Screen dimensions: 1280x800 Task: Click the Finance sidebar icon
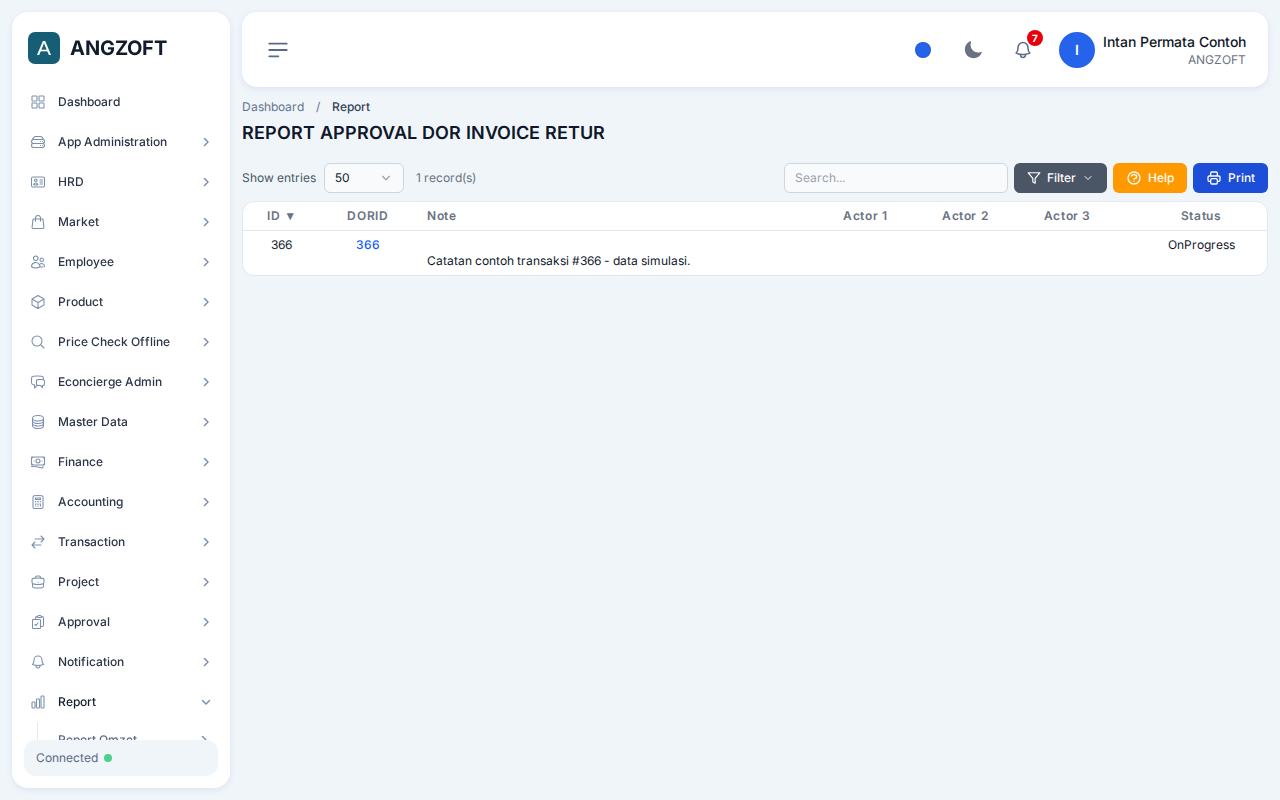38,462
